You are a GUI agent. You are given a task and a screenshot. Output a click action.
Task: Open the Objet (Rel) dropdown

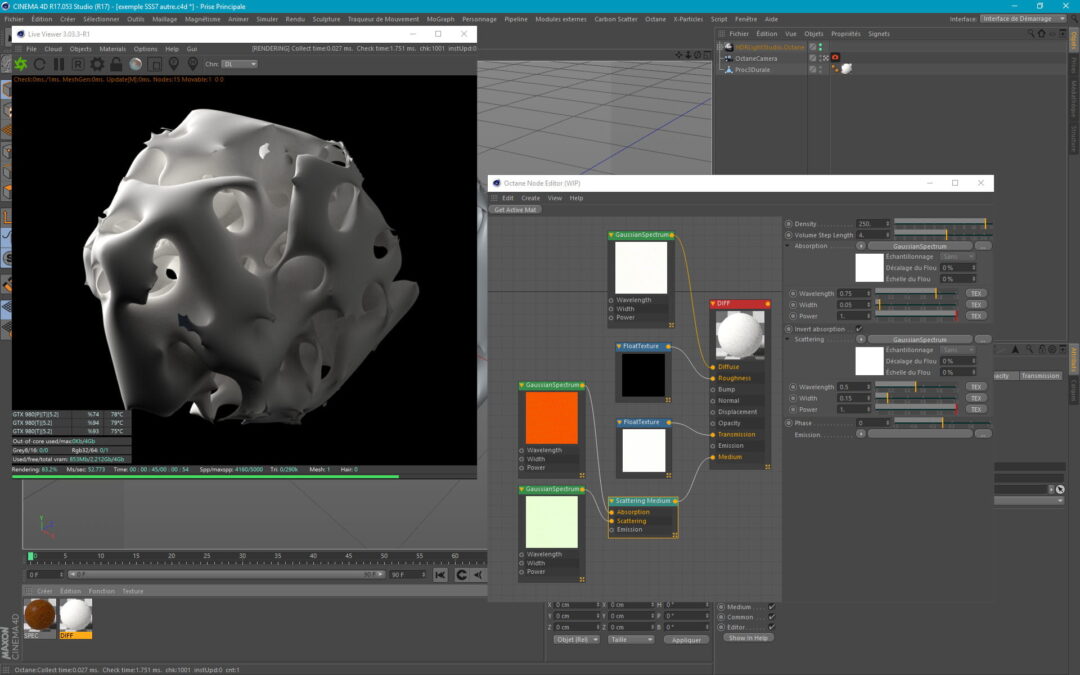tap(576, 639)
